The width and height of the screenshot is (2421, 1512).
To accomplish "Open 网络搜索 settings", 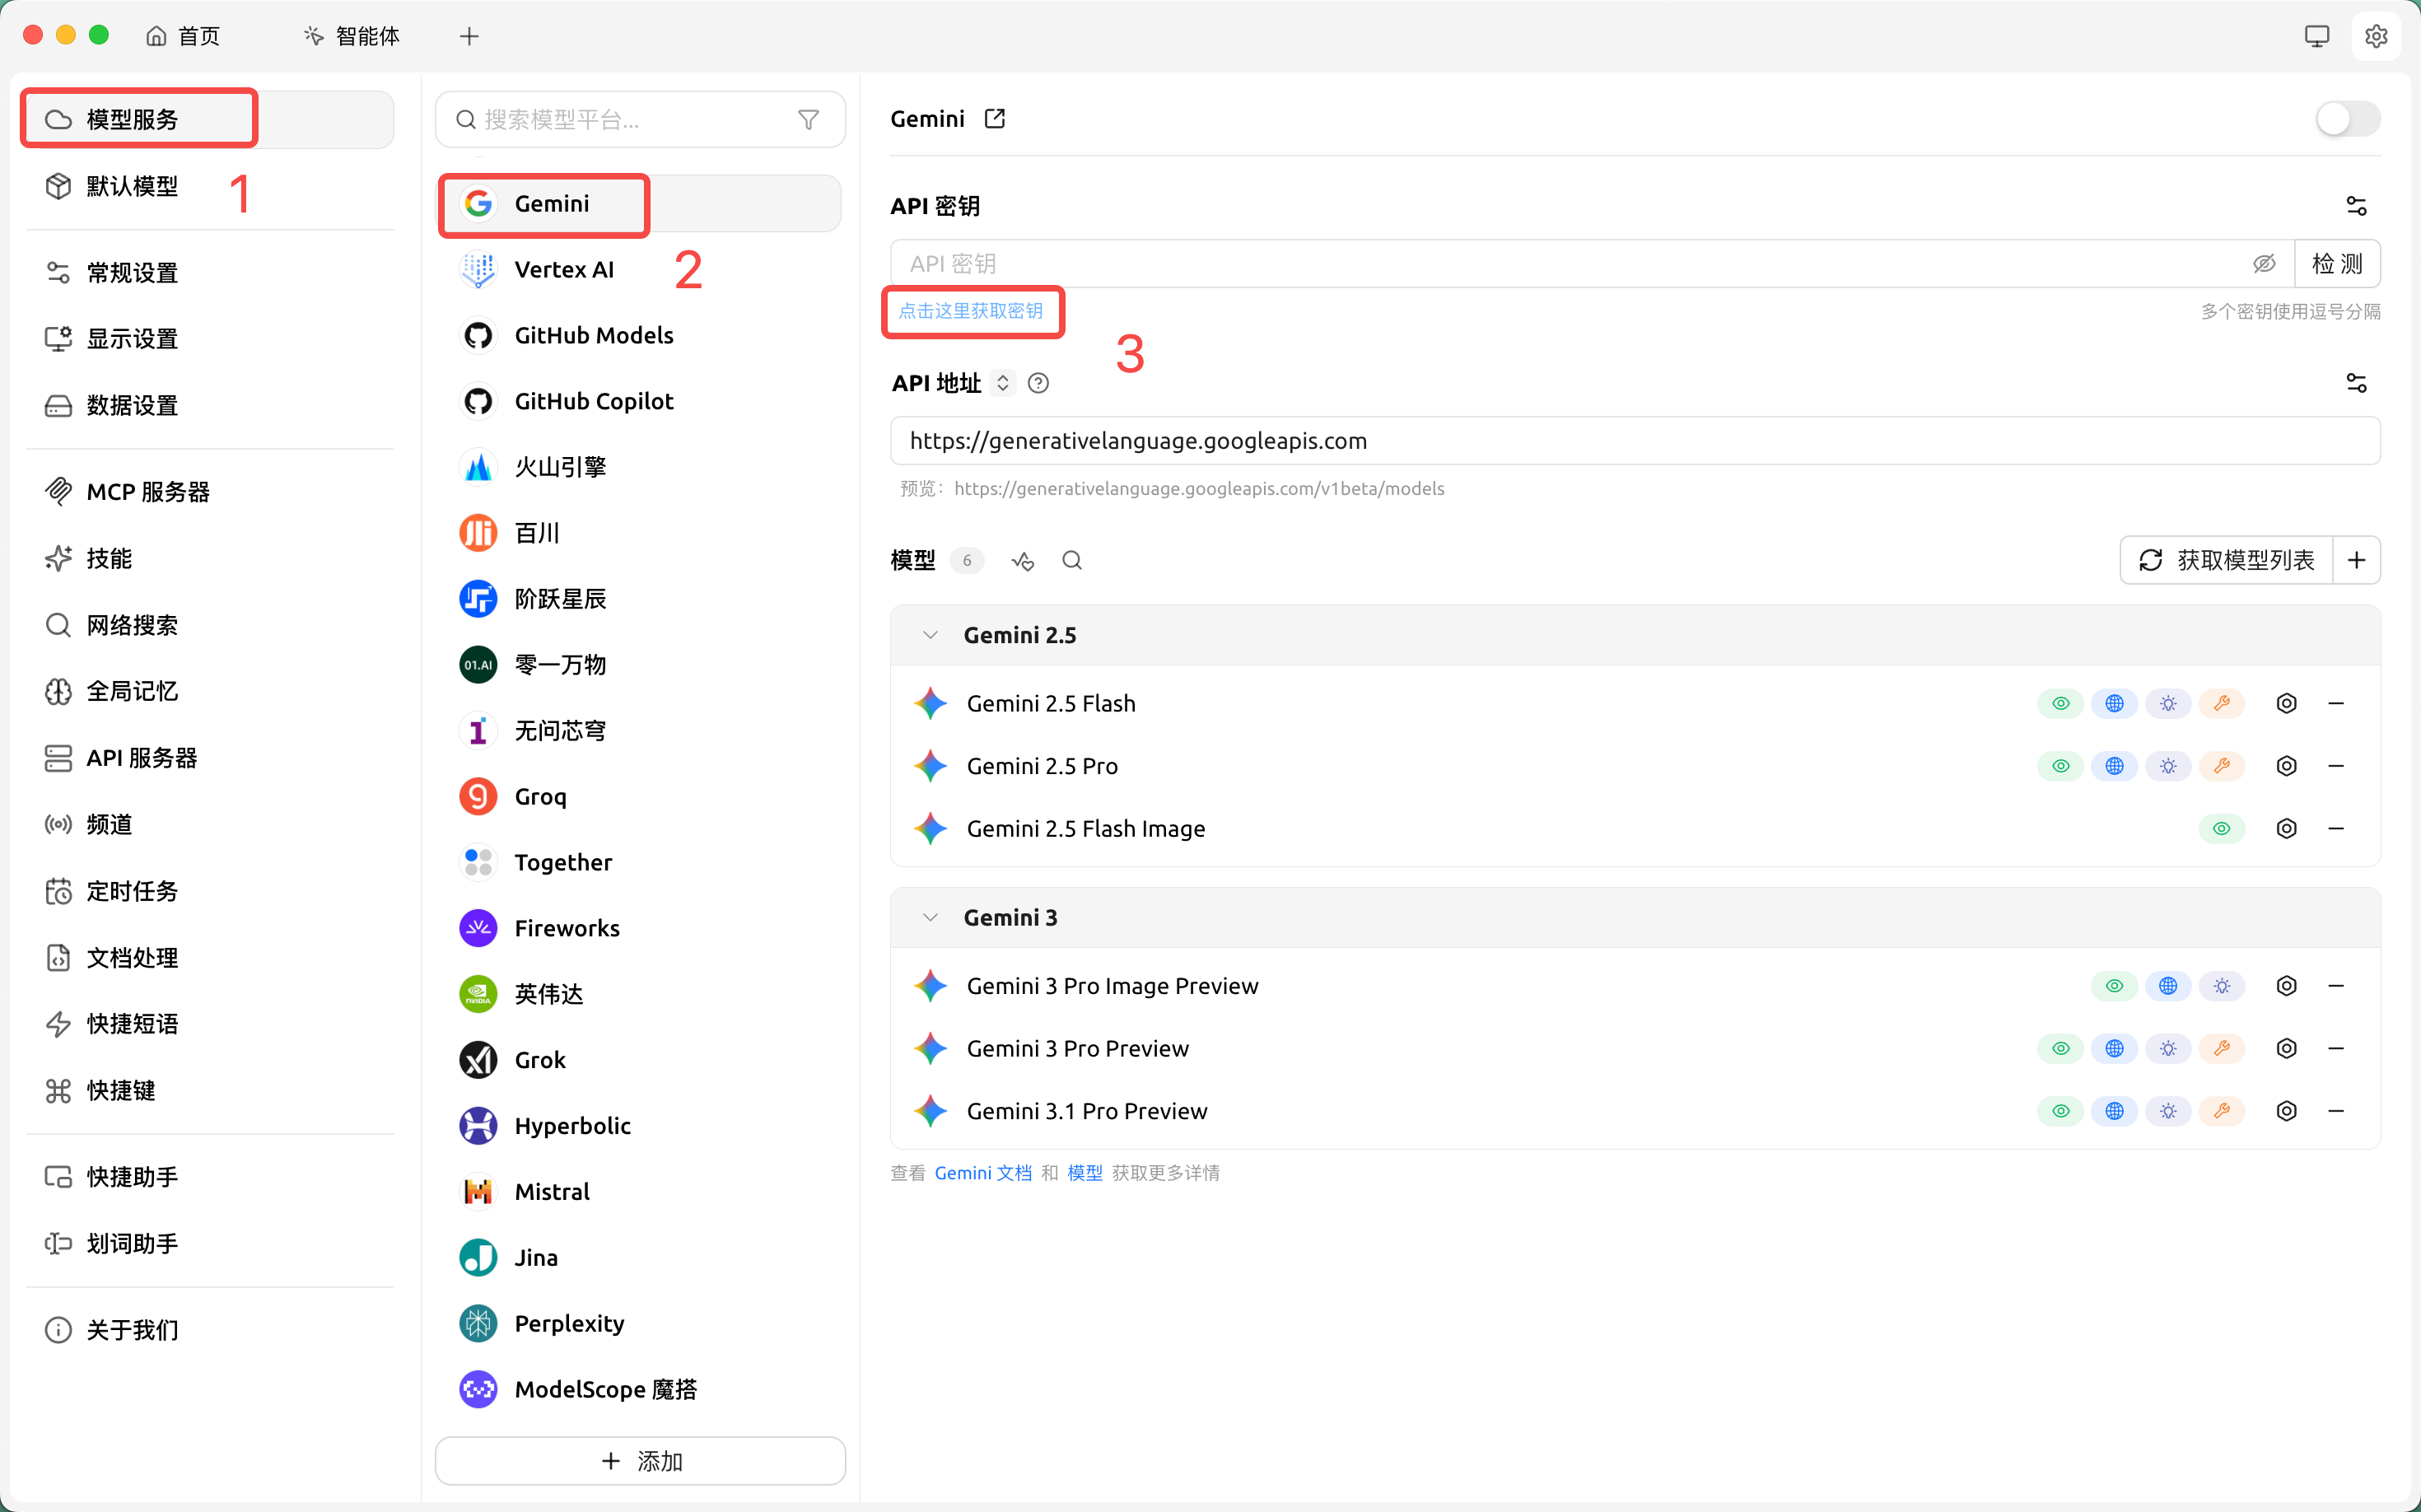I will 209,626.
